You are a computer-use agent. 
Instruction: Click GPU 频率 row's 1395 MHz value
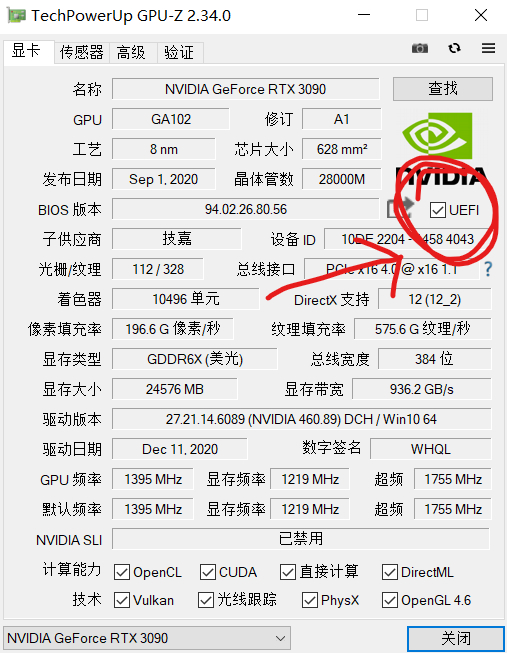tap(153, 479)
